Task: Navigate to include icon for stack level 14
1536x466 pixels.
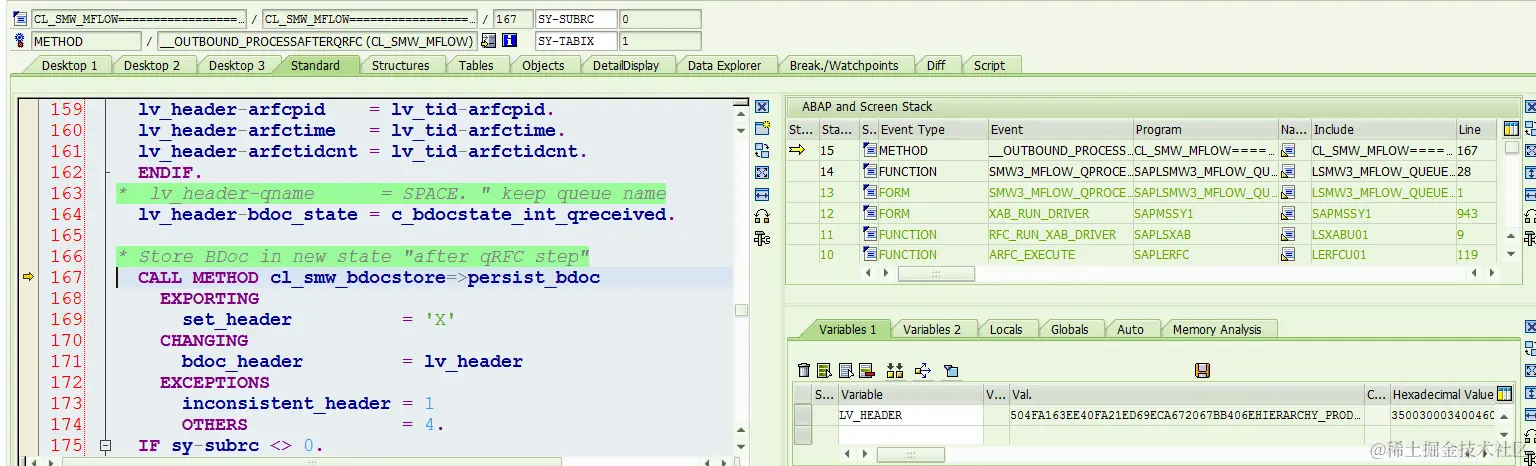Action: [x=1288, y=172]
